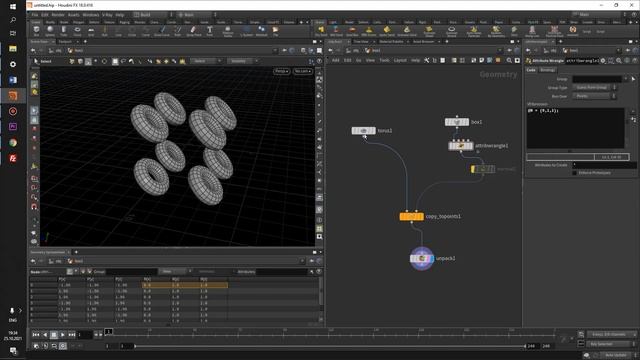This screenshot has width=640, height=360.
Task: Switch to the Bindings tab
Action: coord(547,70)
